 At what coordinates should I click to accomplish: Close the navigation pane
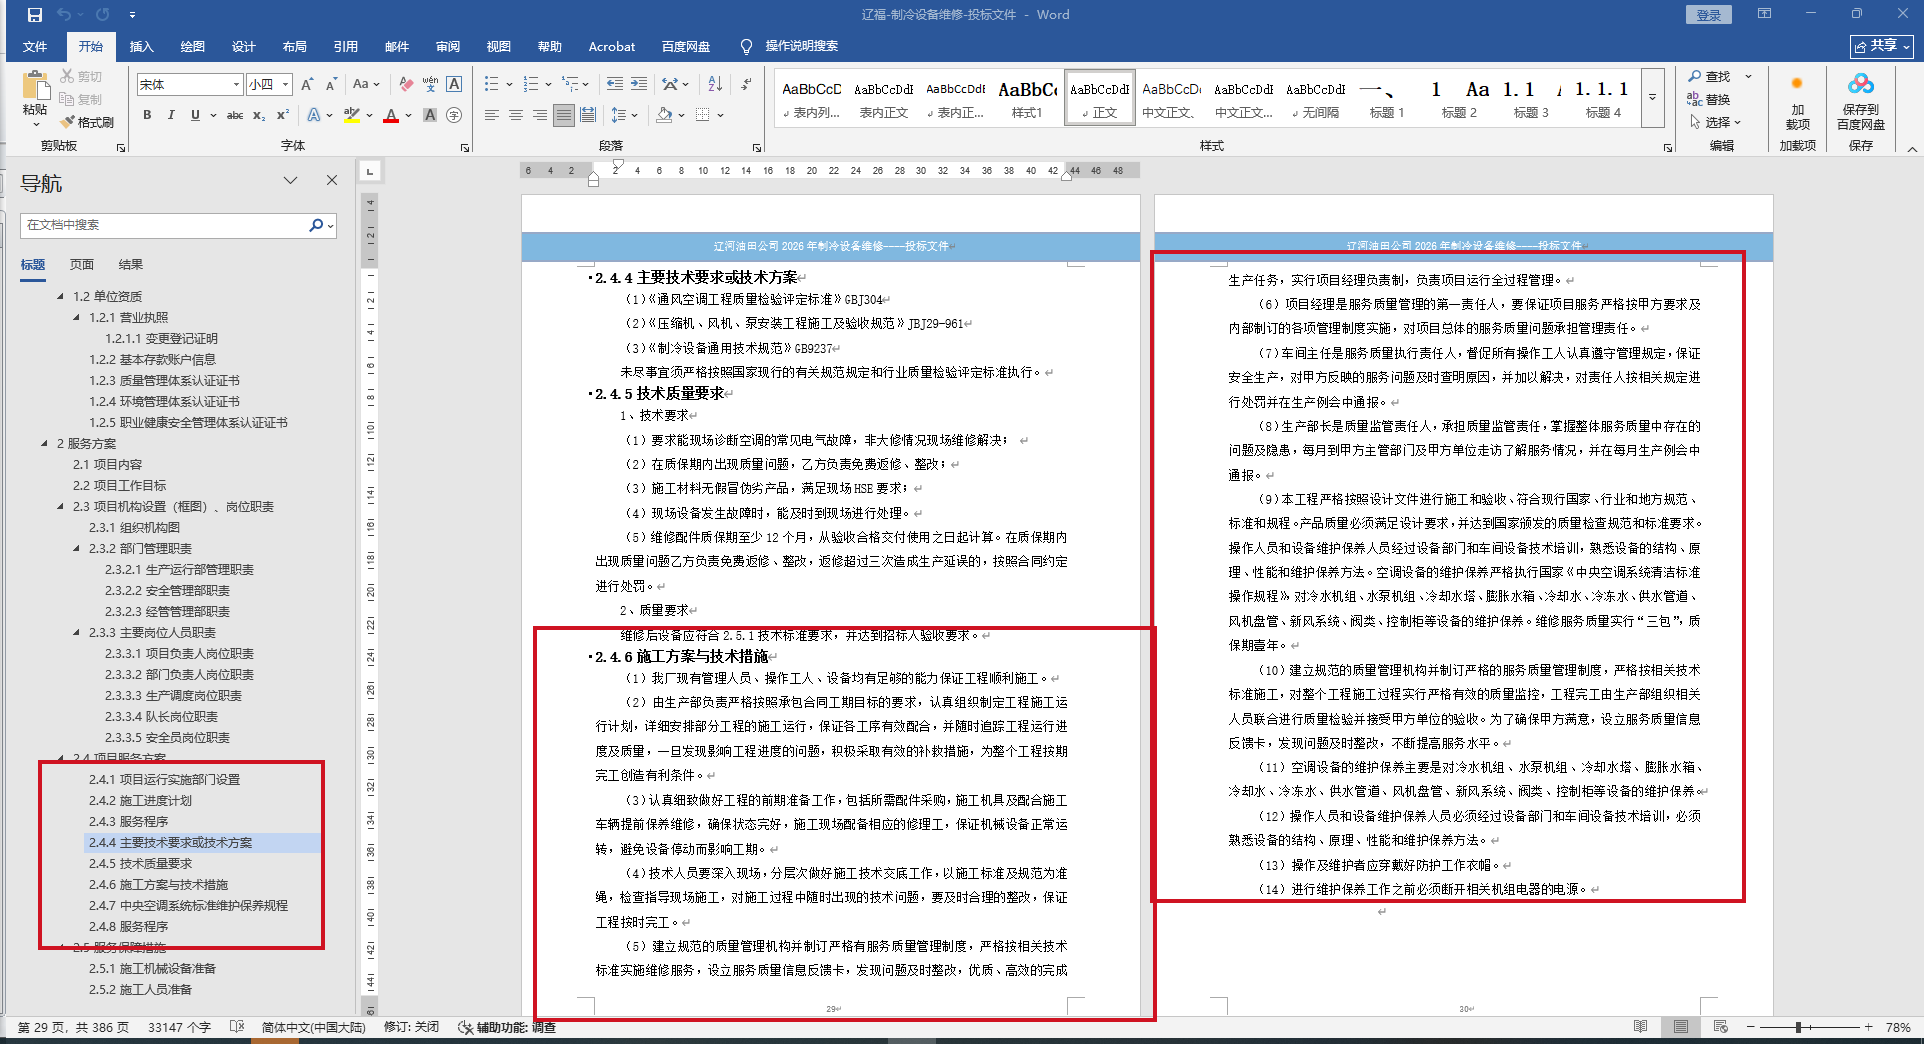pyautogui.click(x=332, y=180)
